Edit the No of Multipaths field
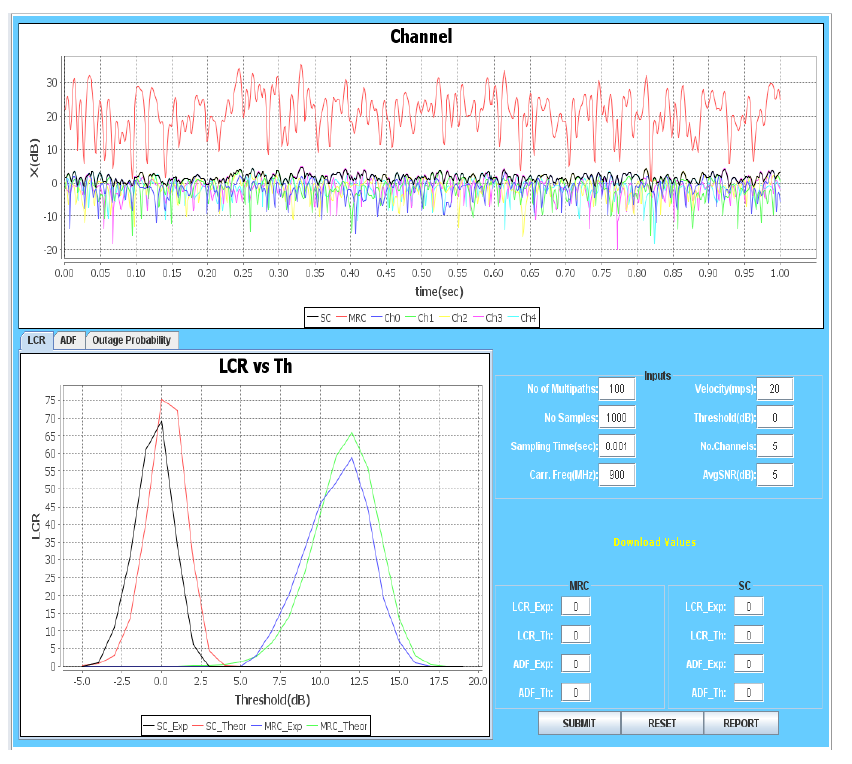852x764 pixels. pos(617,389)
